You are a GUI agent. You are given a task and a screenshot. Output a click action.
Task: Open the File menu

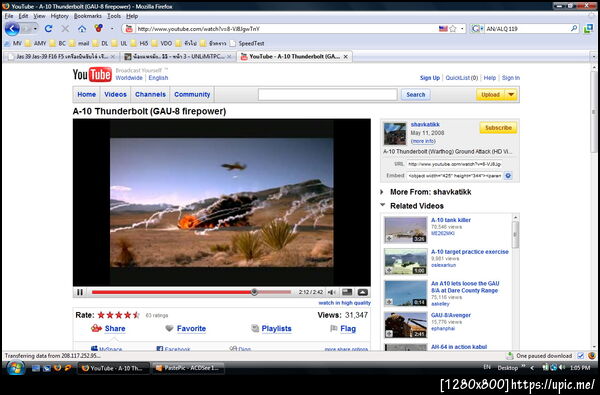[x=9, y=16]
